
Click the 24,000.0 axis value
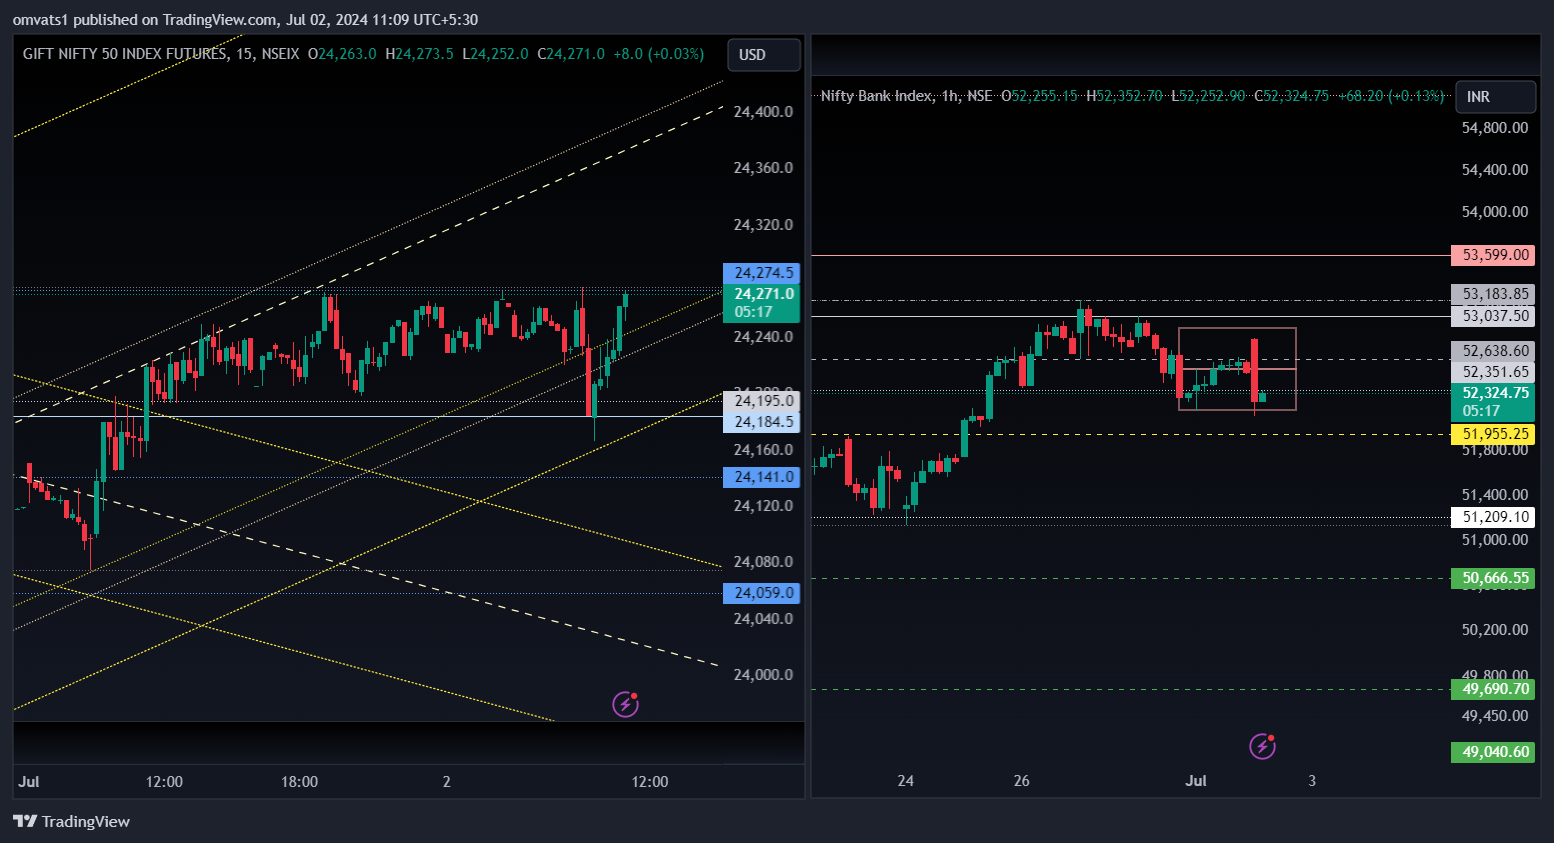coord(763,675)
